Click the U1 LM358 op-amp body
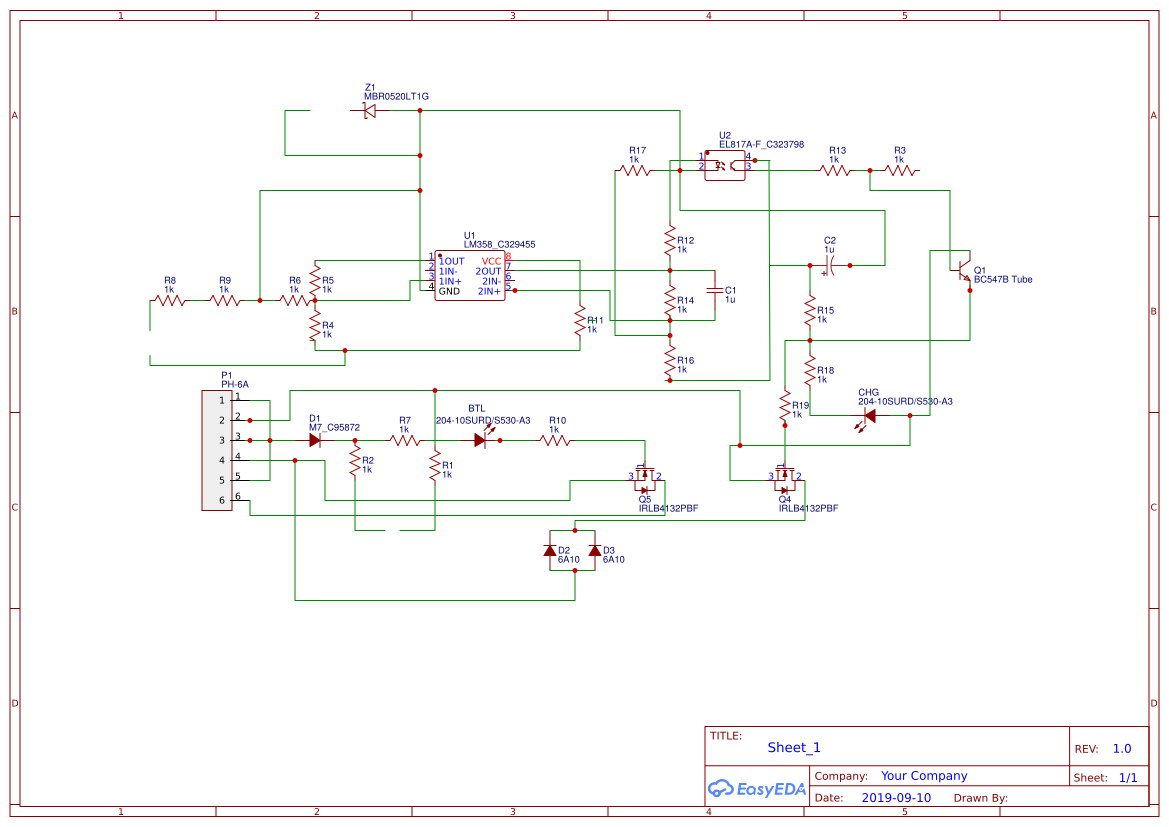This screenshot has width=1169, height=827. [469, 275]
